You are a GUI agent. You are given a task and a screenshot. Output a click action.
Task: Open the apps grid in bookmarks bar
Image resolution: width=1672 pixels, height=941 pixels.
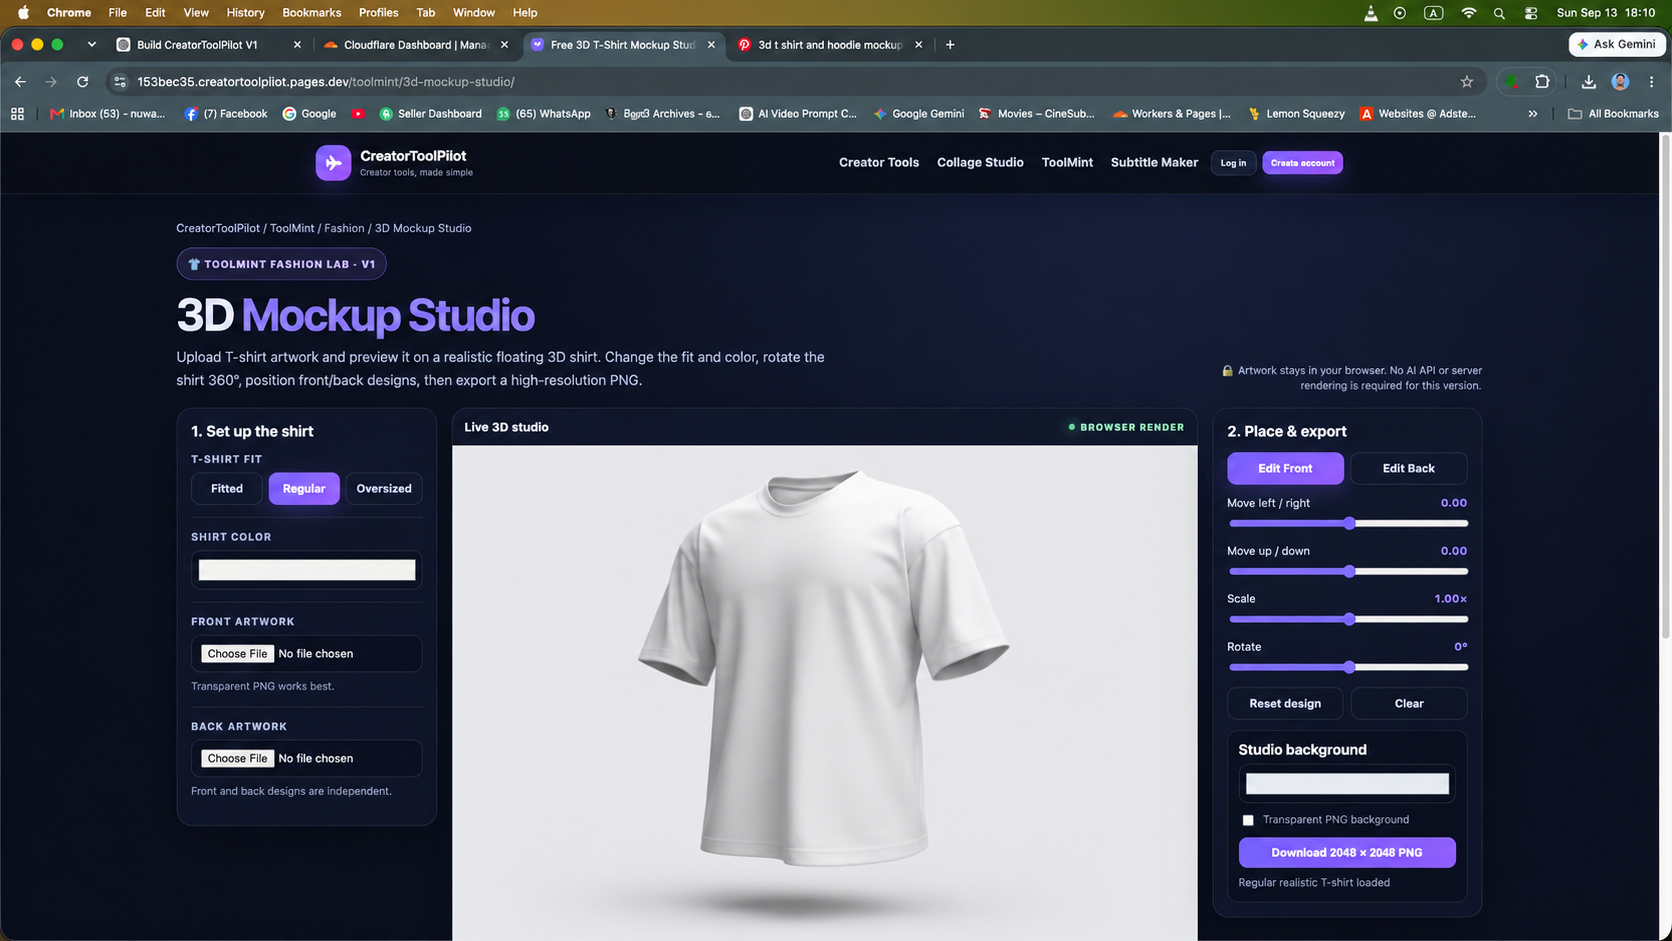click(x=17, y=114)
